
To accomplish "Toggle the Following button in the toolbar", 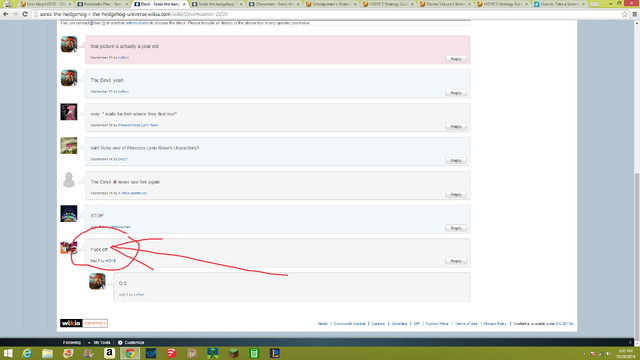I will [x=72, y=342].
